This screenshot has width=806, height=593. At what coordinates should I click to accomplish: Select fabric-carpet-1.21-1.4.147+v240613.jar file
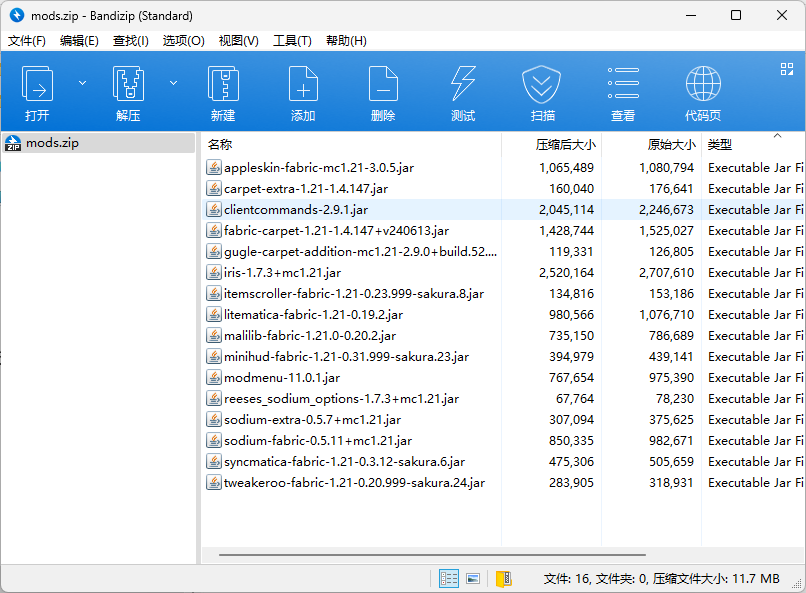click(336, 231)
